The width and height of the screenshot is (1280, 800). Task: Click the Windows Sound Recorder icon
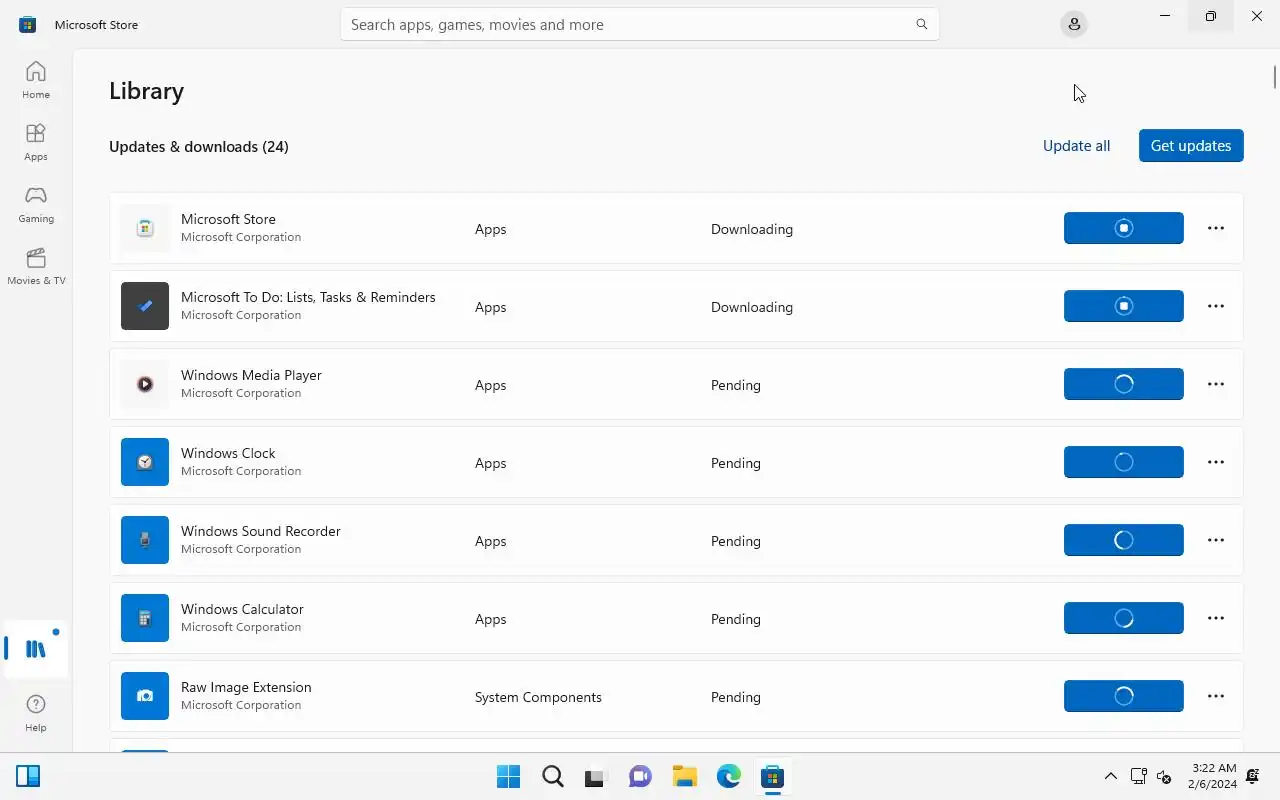click(145, 540)
